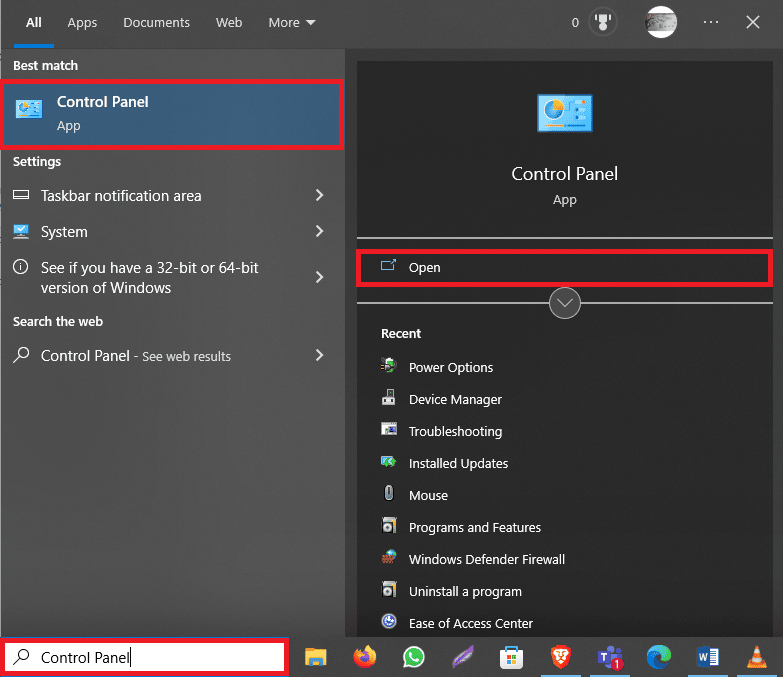Launch Firefox from the taskbar
This screenshot has width=783, height=677.
click(x=365, y=657)
